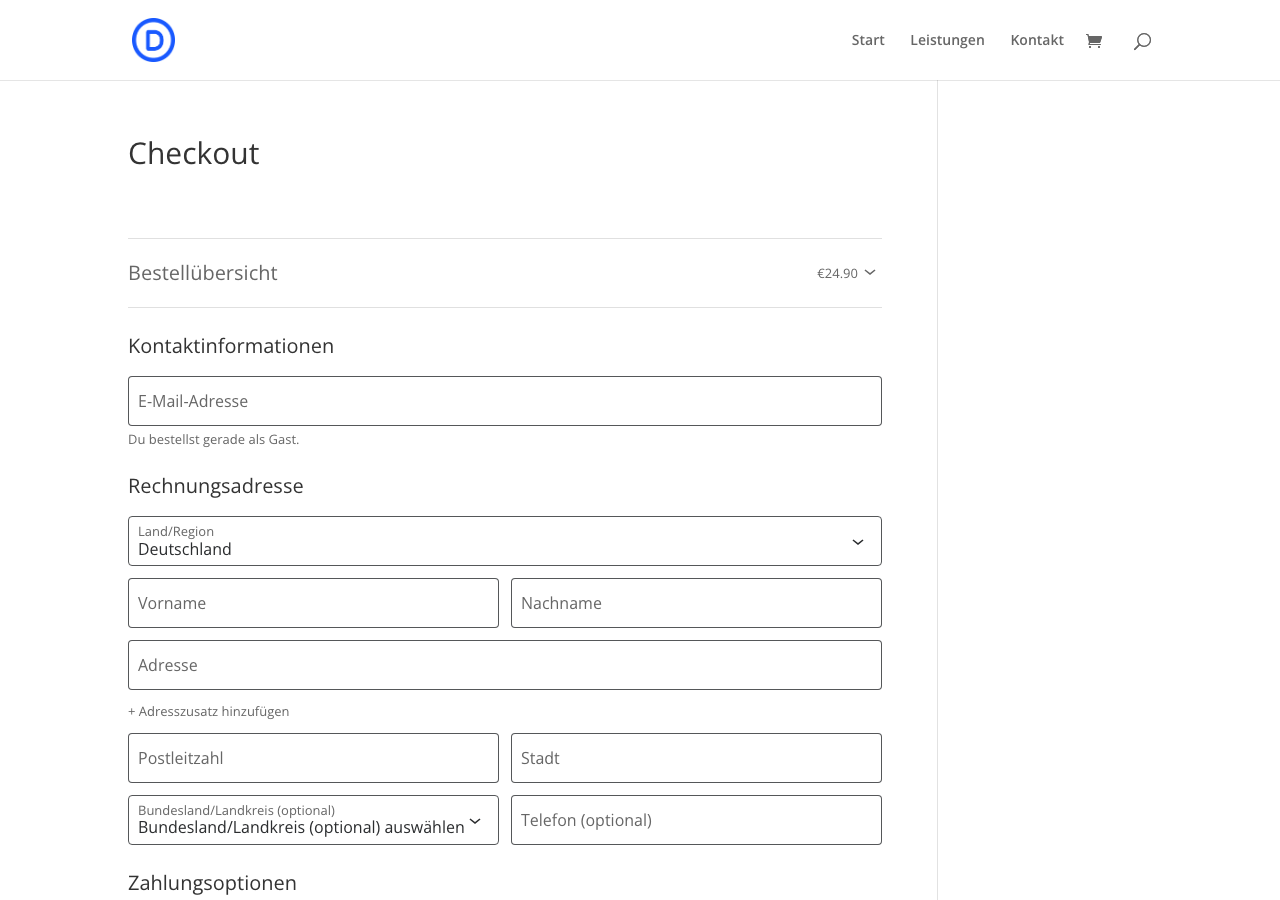Open the search icon in header
The width and height of the screenshot is (1280, 900).
pyautogui.click(x=1142, y=41)
